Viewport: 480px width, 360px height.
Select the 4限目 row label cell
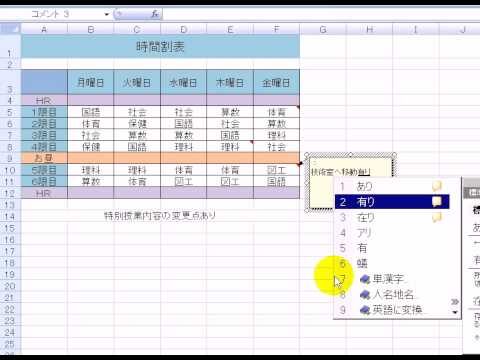pyautogui.click(x=44, y=147)
